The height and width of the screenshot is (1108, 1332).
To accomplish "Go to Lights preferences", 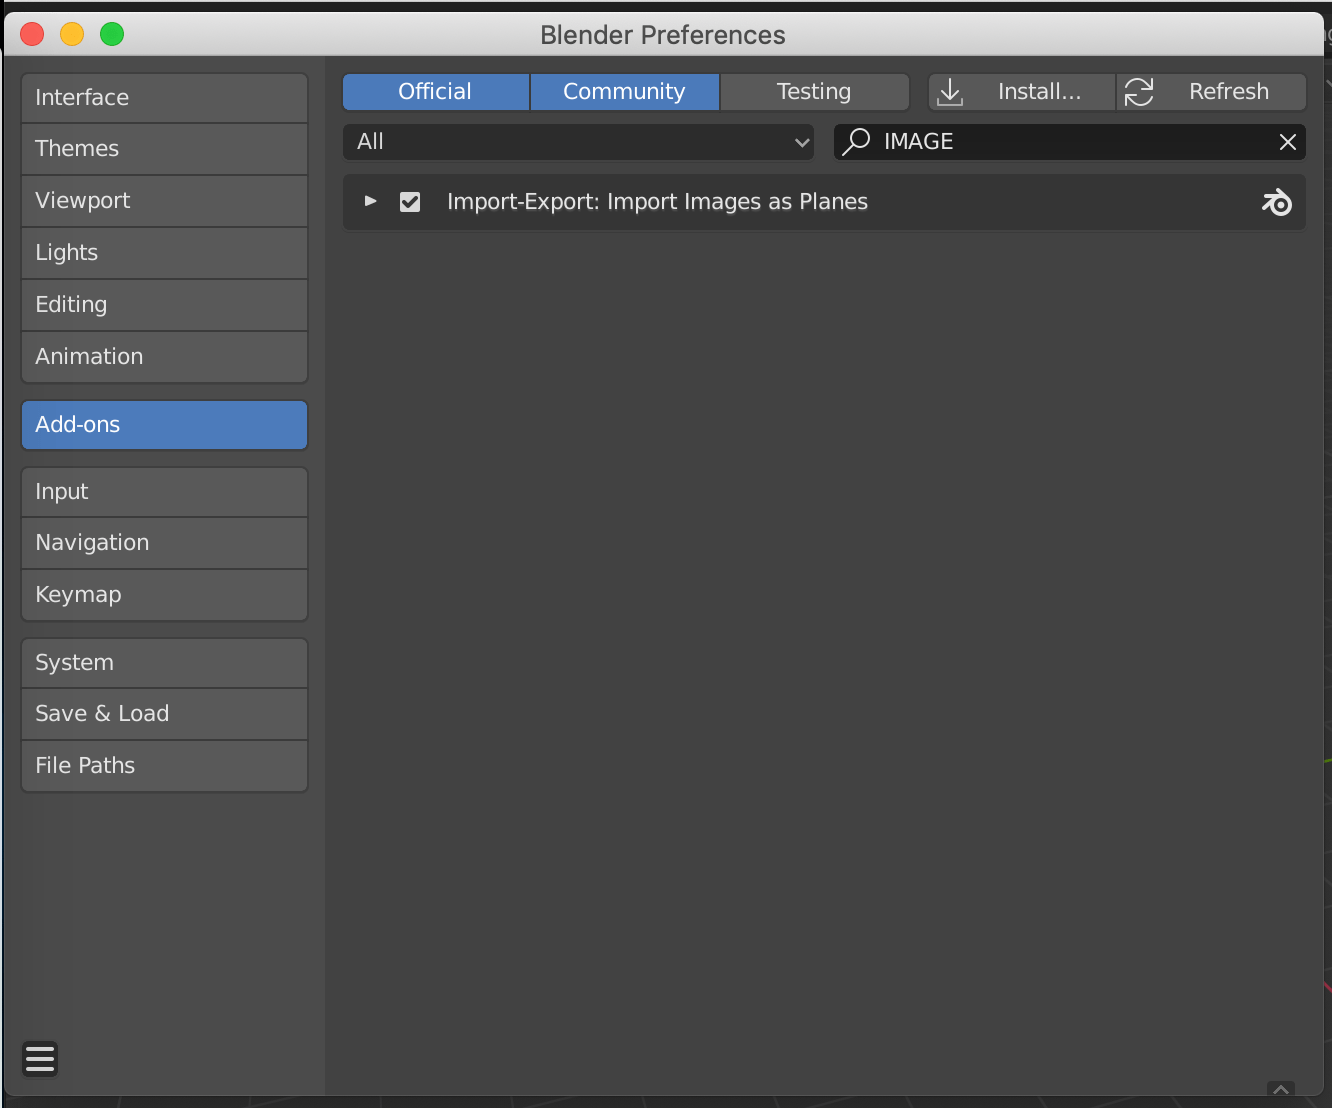I will point(164,253).
